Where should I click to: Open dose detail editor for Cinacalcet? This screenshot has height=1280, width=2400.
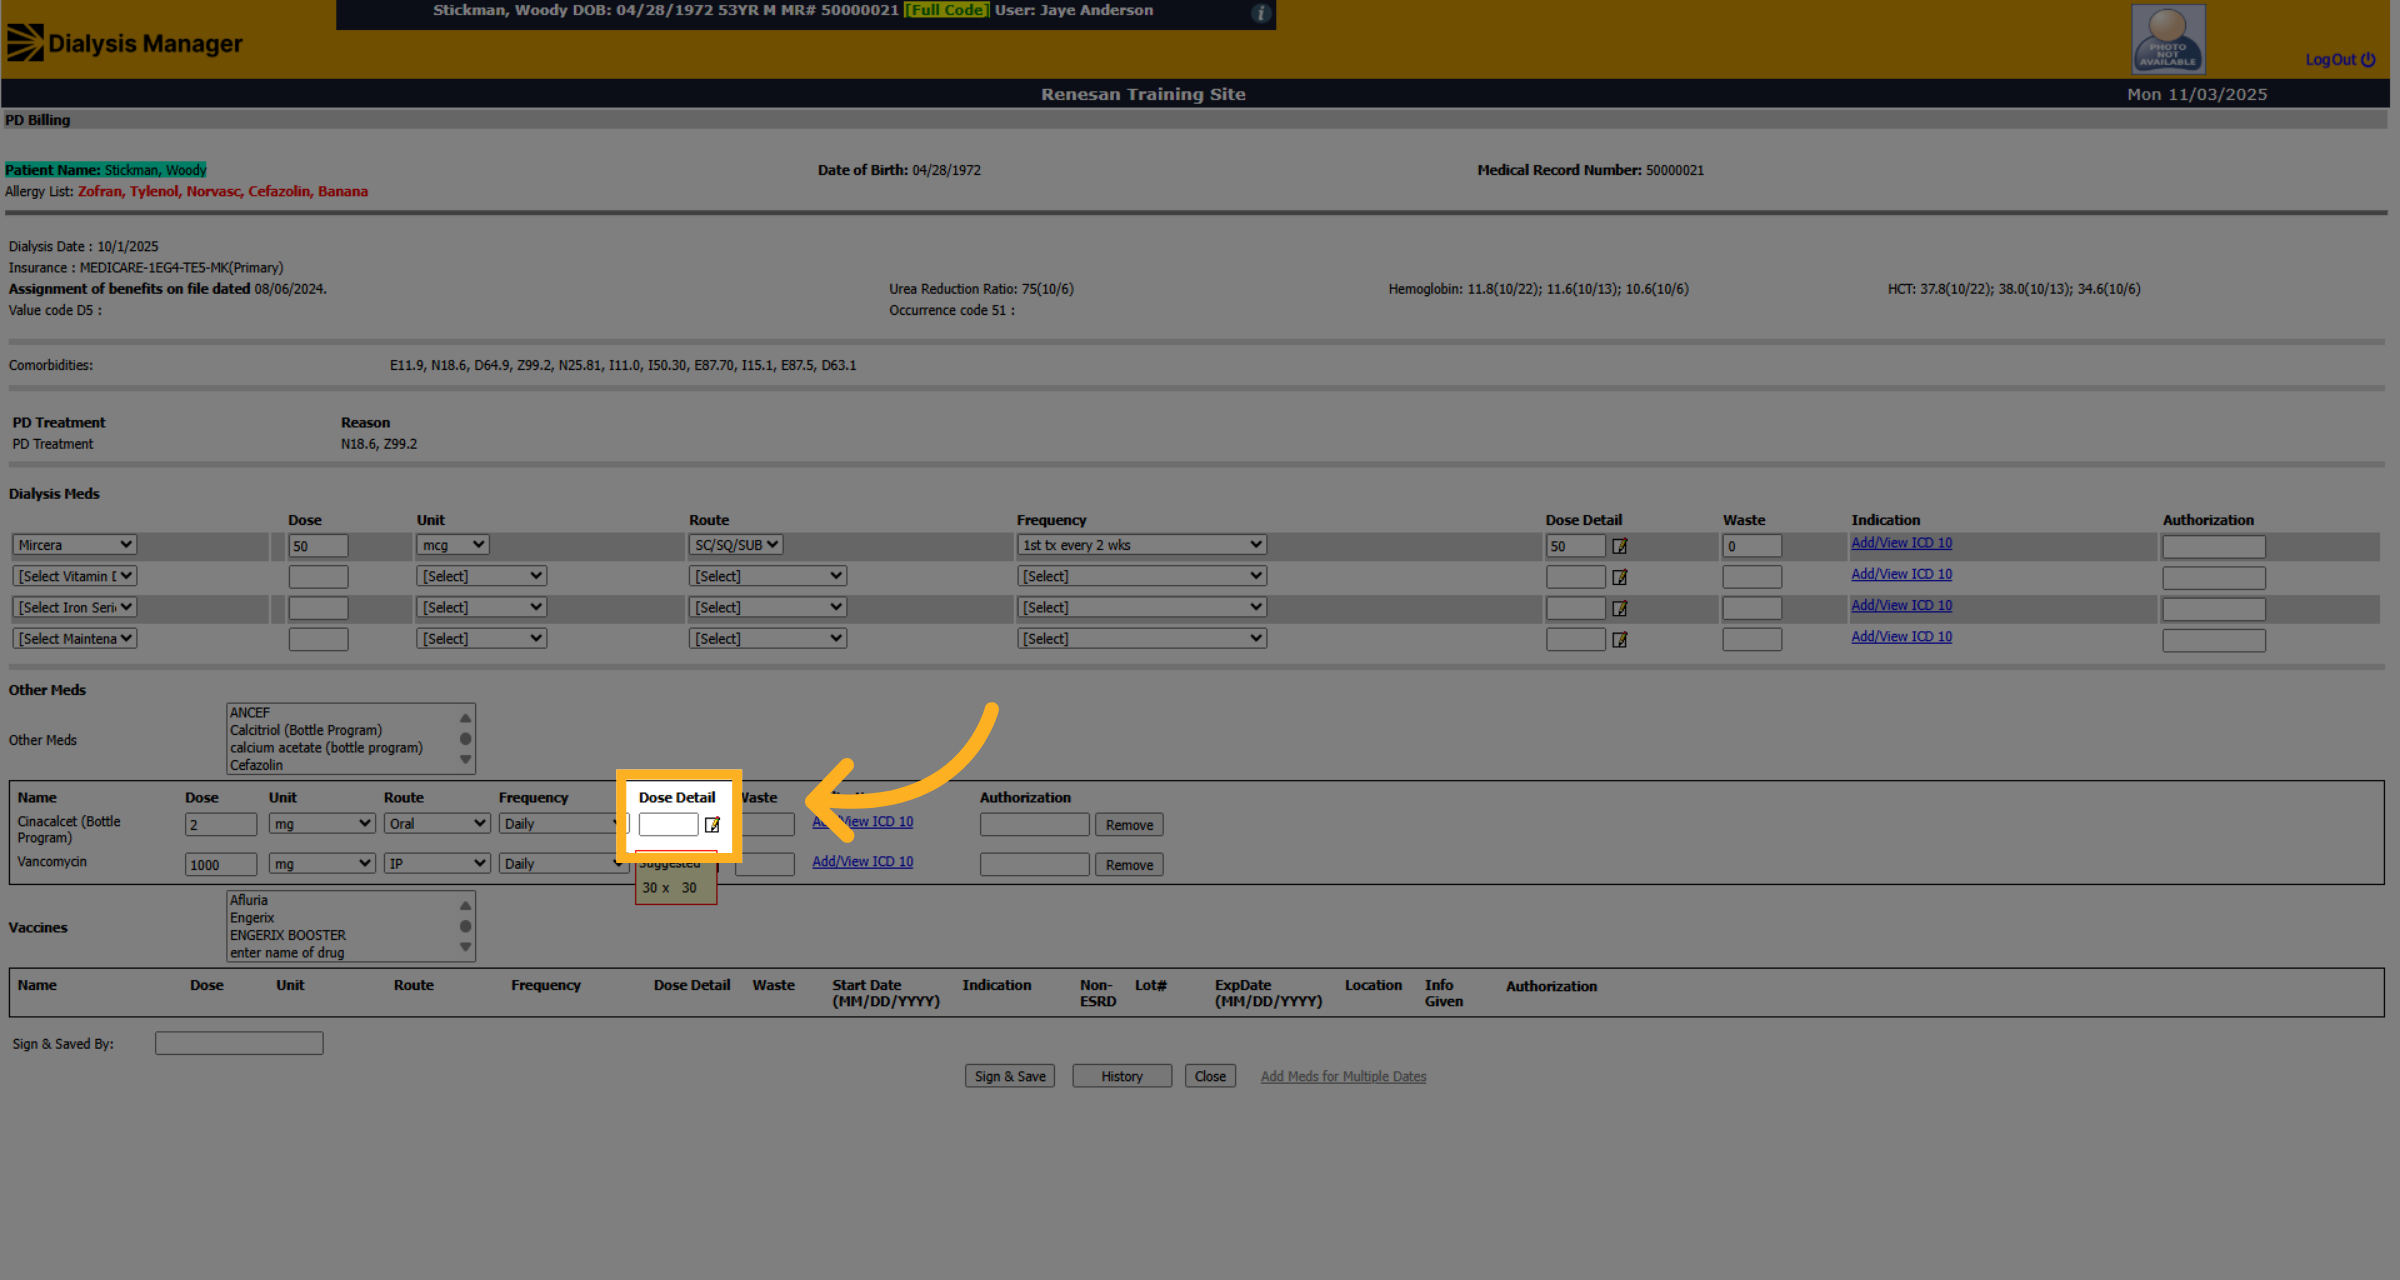[x=712, y=825]
